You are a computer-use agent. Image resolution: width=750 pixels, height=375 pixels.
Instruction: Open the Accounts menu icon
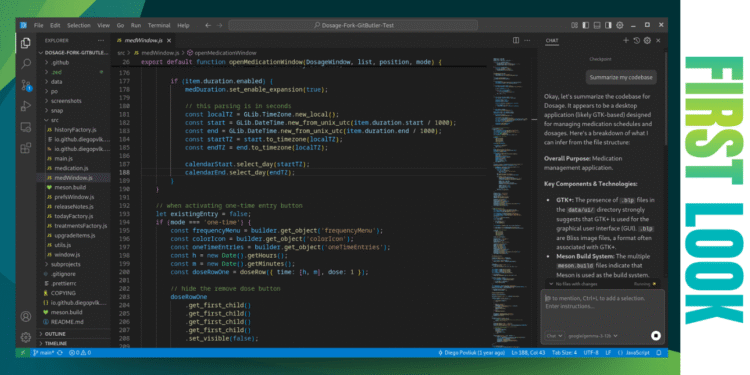tap(26, 316)
